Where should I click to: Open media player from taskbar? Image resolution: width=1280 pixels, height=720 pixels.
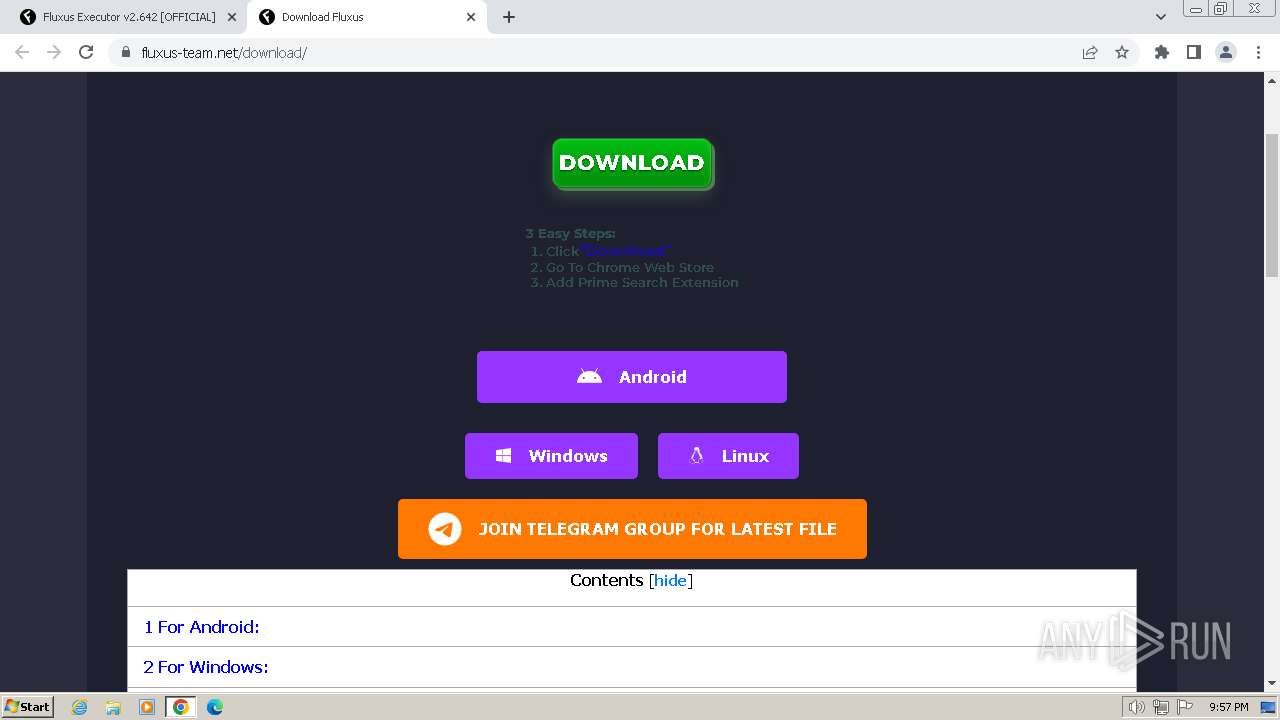147,707
